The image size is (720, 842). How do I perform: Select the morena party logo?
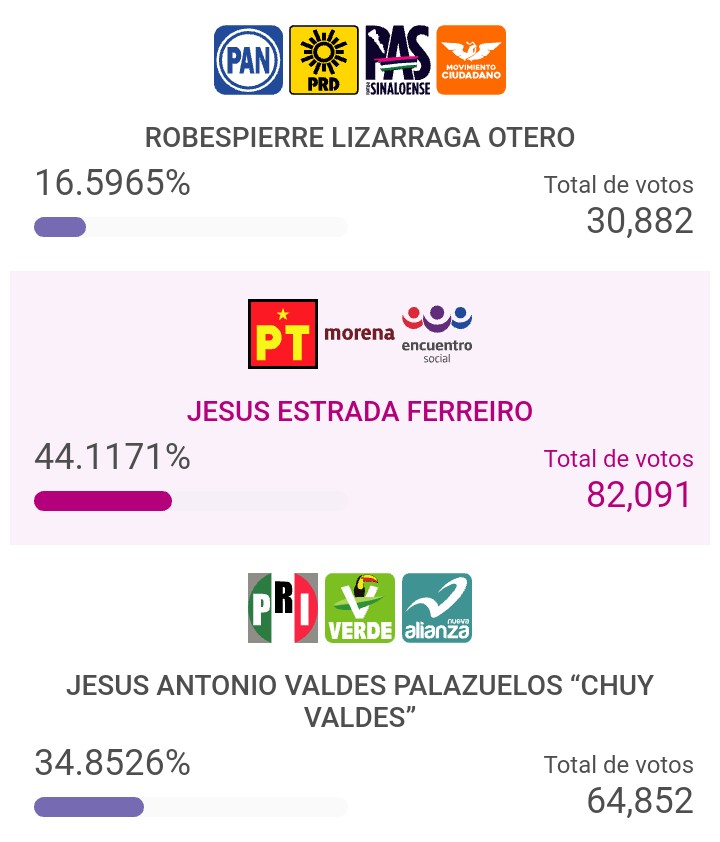359,333
